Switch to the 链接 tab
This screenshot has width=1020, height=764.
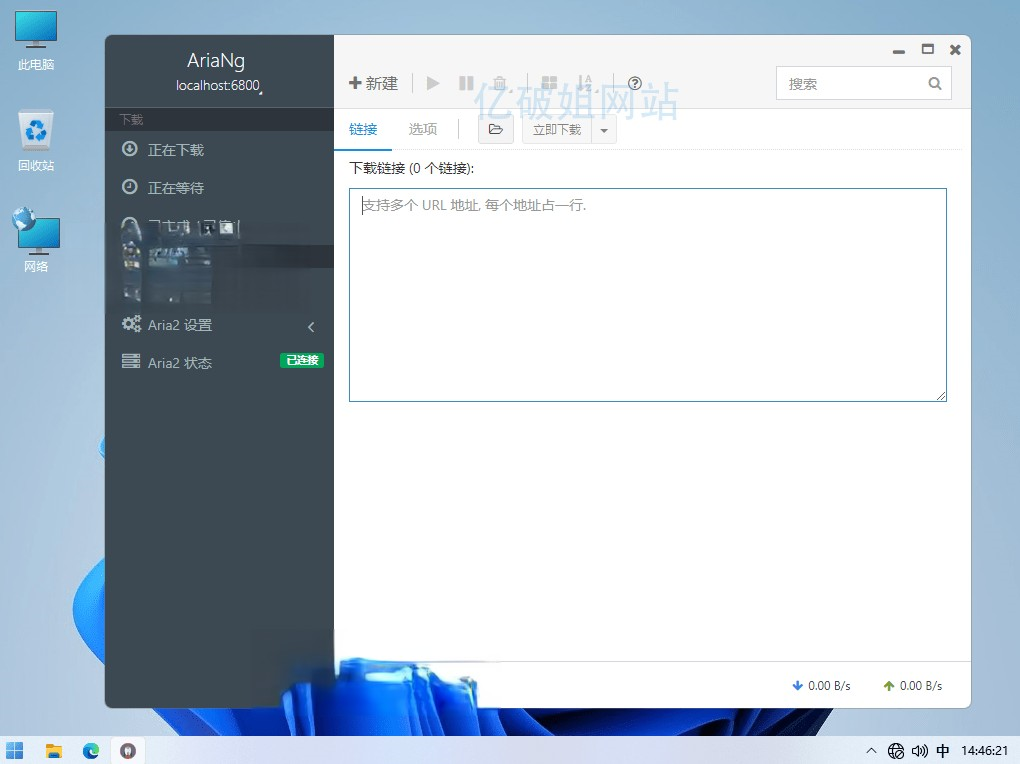click(363, 130)
